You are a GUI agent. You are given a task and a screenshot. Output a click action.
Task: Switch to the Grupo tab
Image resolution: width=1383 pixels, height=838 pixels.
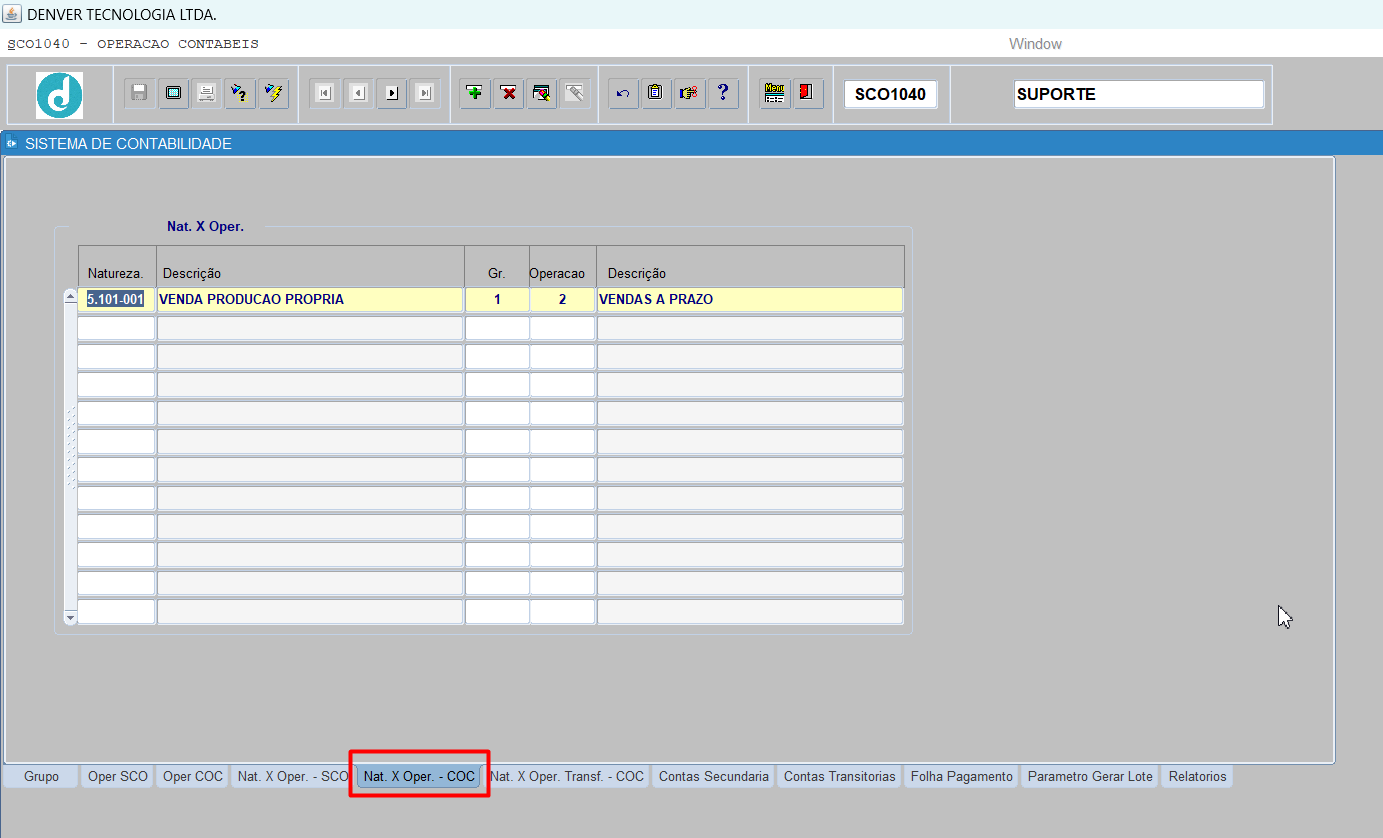[41, 777]
